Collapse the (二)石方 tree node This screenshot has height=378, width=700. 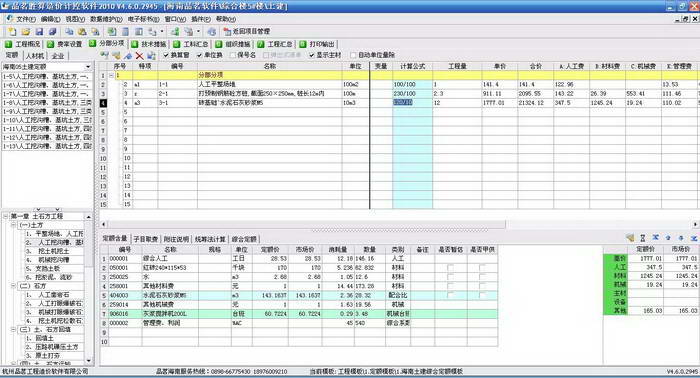click(13, 286)
